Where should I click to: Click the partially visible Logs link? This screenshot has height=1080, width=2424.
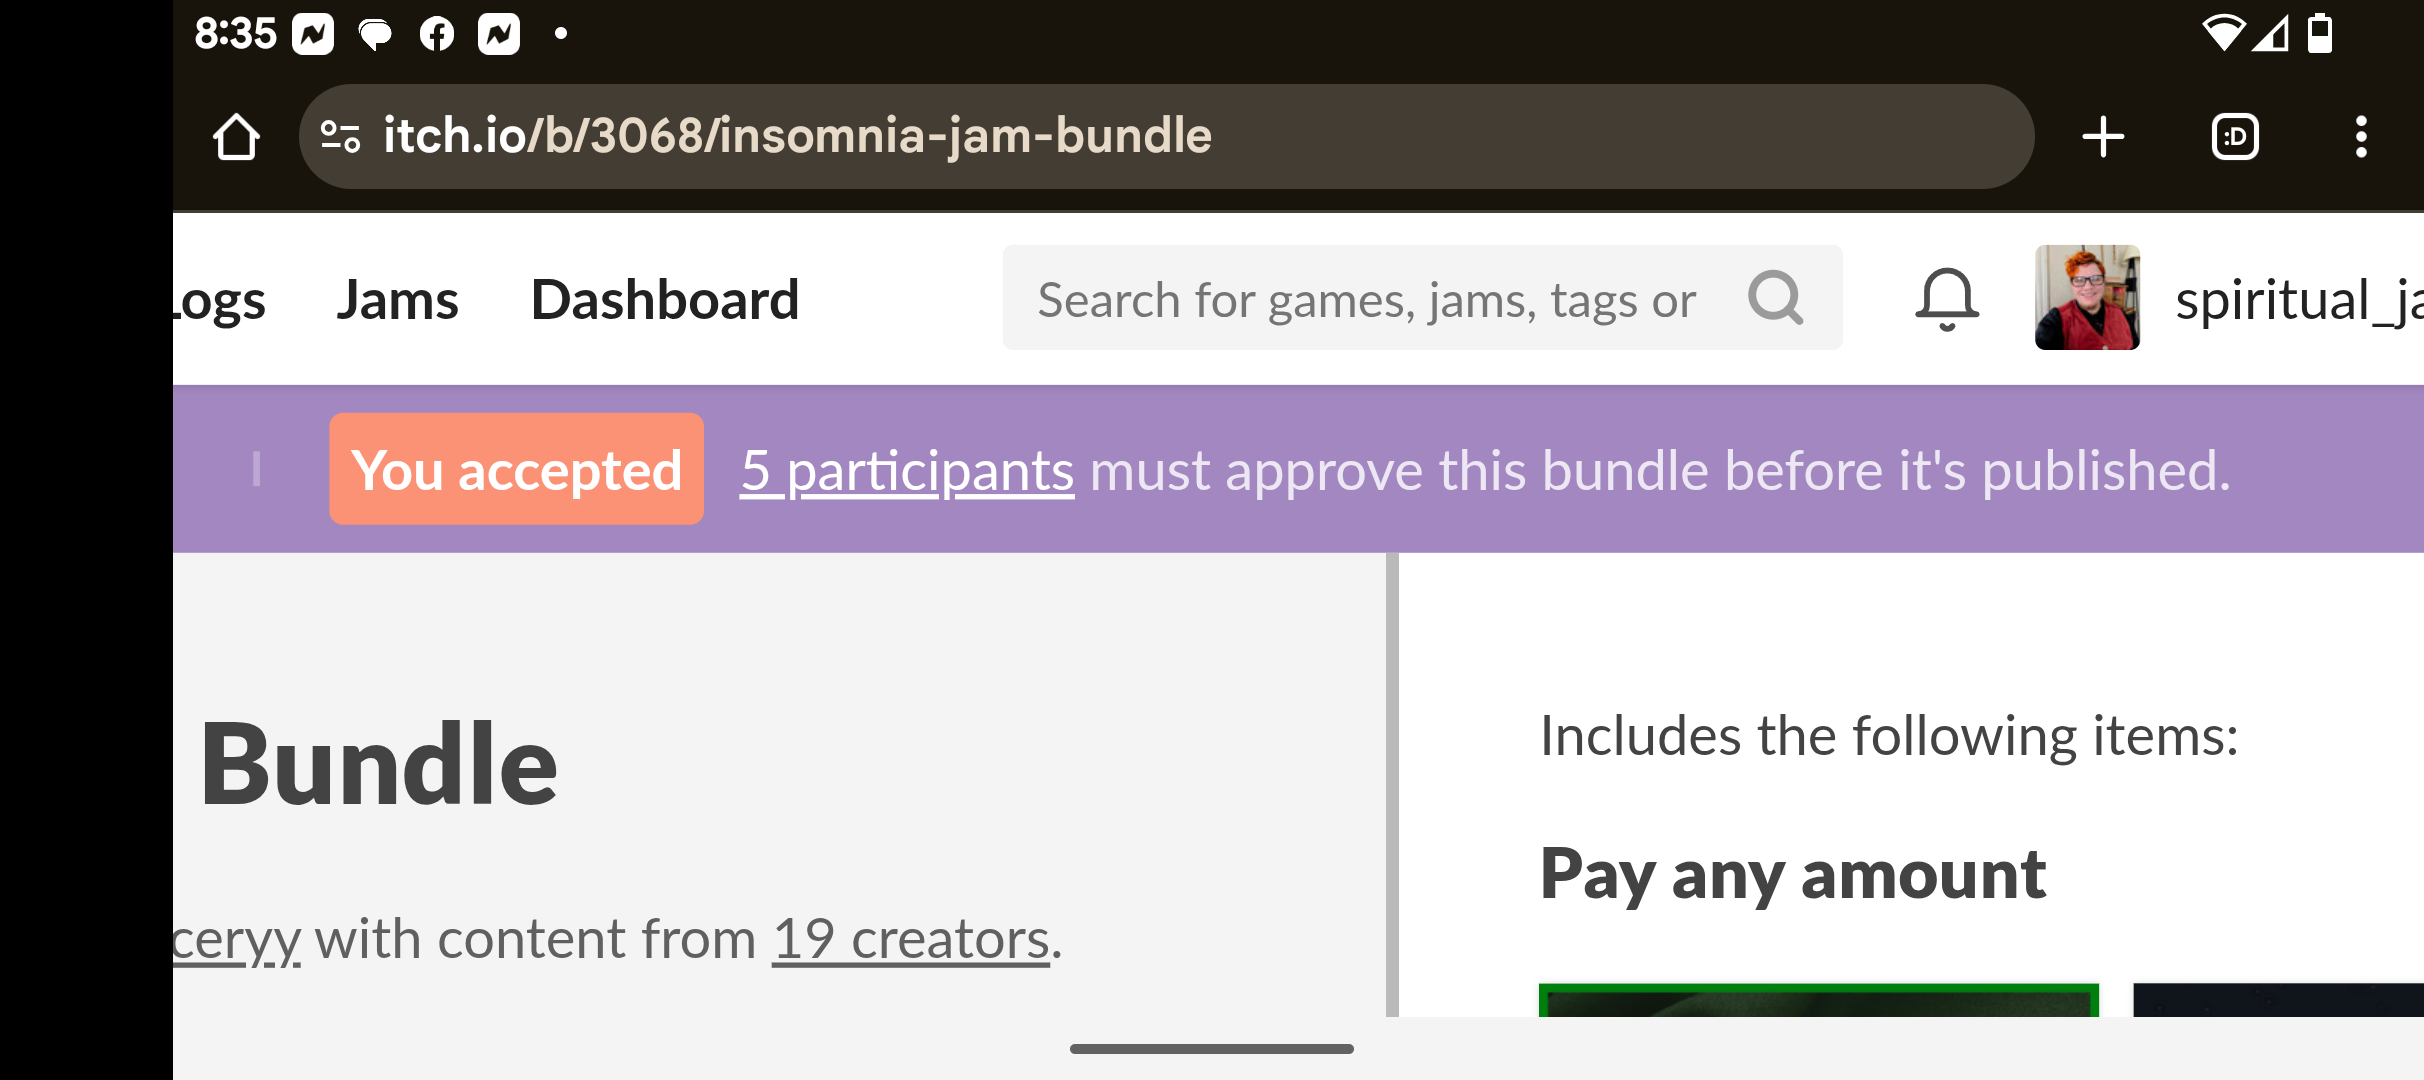click(x=220, y=301)
